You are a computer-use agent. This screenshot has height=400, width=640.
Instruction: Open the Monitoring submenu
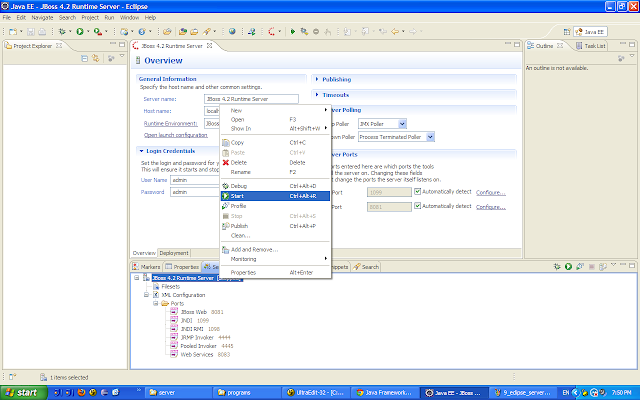[275, 259]
